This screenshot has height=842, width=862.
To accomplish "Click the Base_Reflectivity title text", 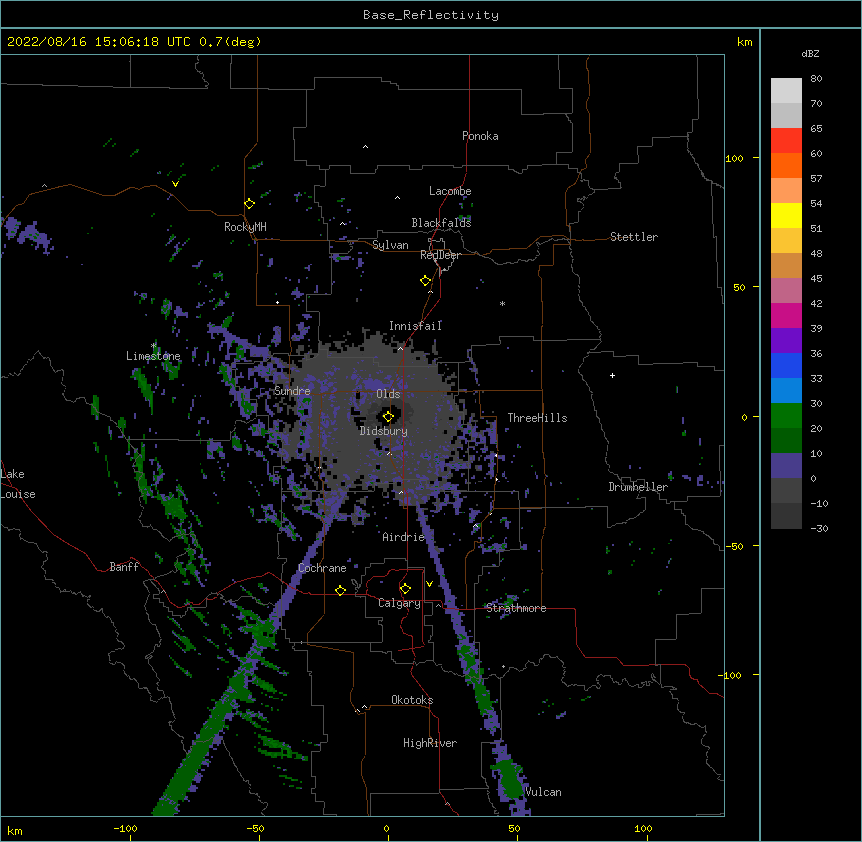I will 431,15.
